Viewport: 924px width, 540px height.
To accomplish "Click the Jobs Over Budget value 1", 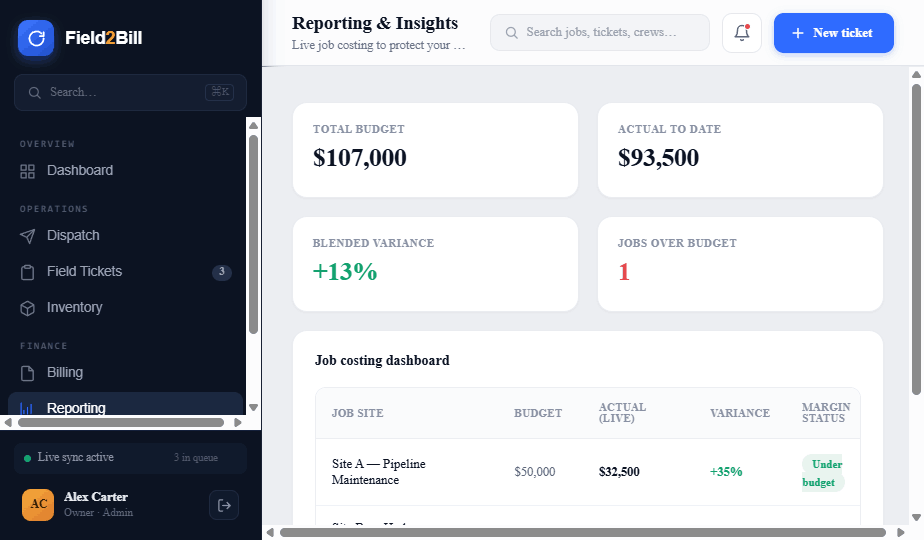I will click(x=624, y=271).
